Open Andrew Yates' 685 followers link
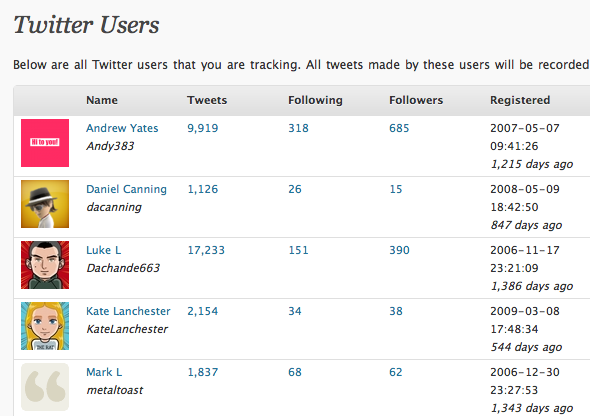 tap(399, 128)
